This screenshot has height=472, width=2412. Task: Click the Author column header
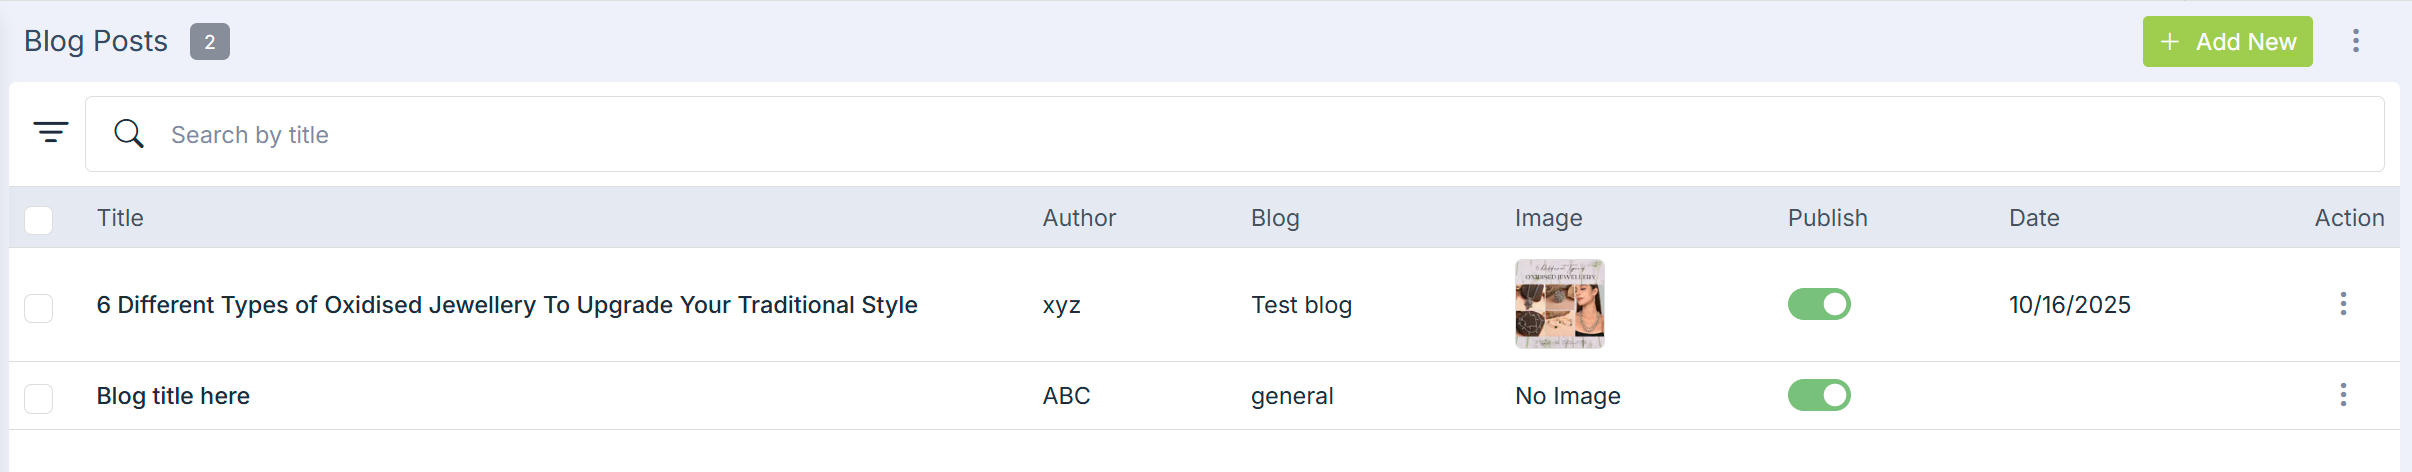[x=1079, y=218]
